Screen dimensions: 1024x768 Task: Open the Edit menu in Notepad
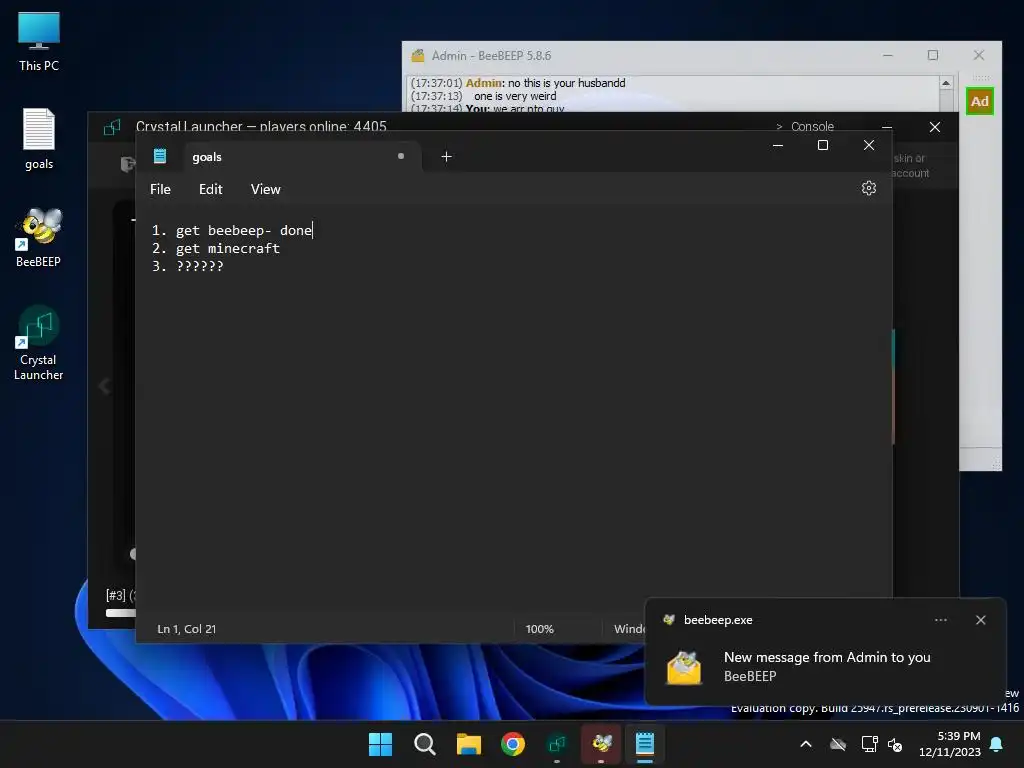click(x=210, y=189)
